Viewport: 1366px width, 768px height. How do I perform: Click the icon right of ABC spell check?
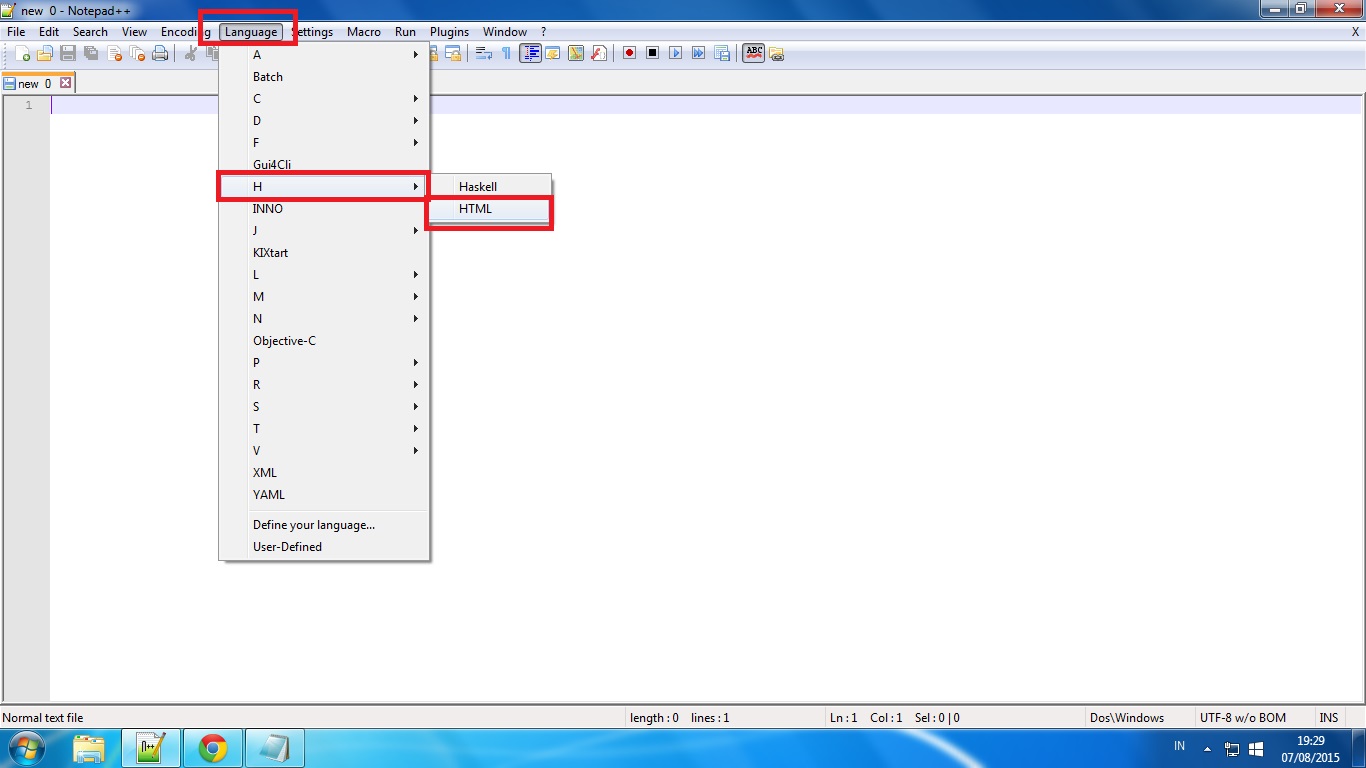point(776,54)
